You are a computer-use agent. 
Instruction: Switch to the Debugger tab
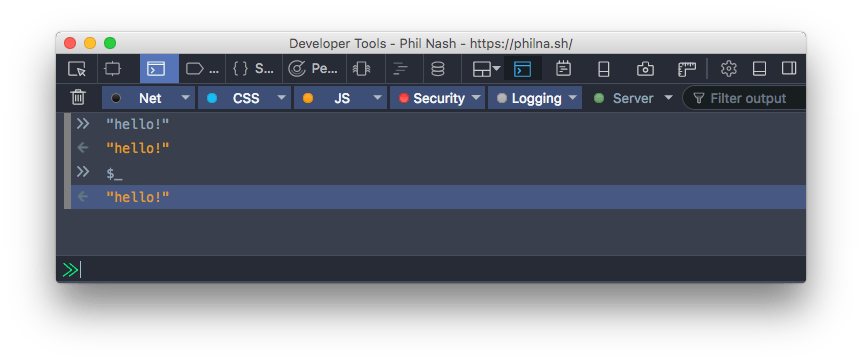pyautogui.click(x=202, y=69)
